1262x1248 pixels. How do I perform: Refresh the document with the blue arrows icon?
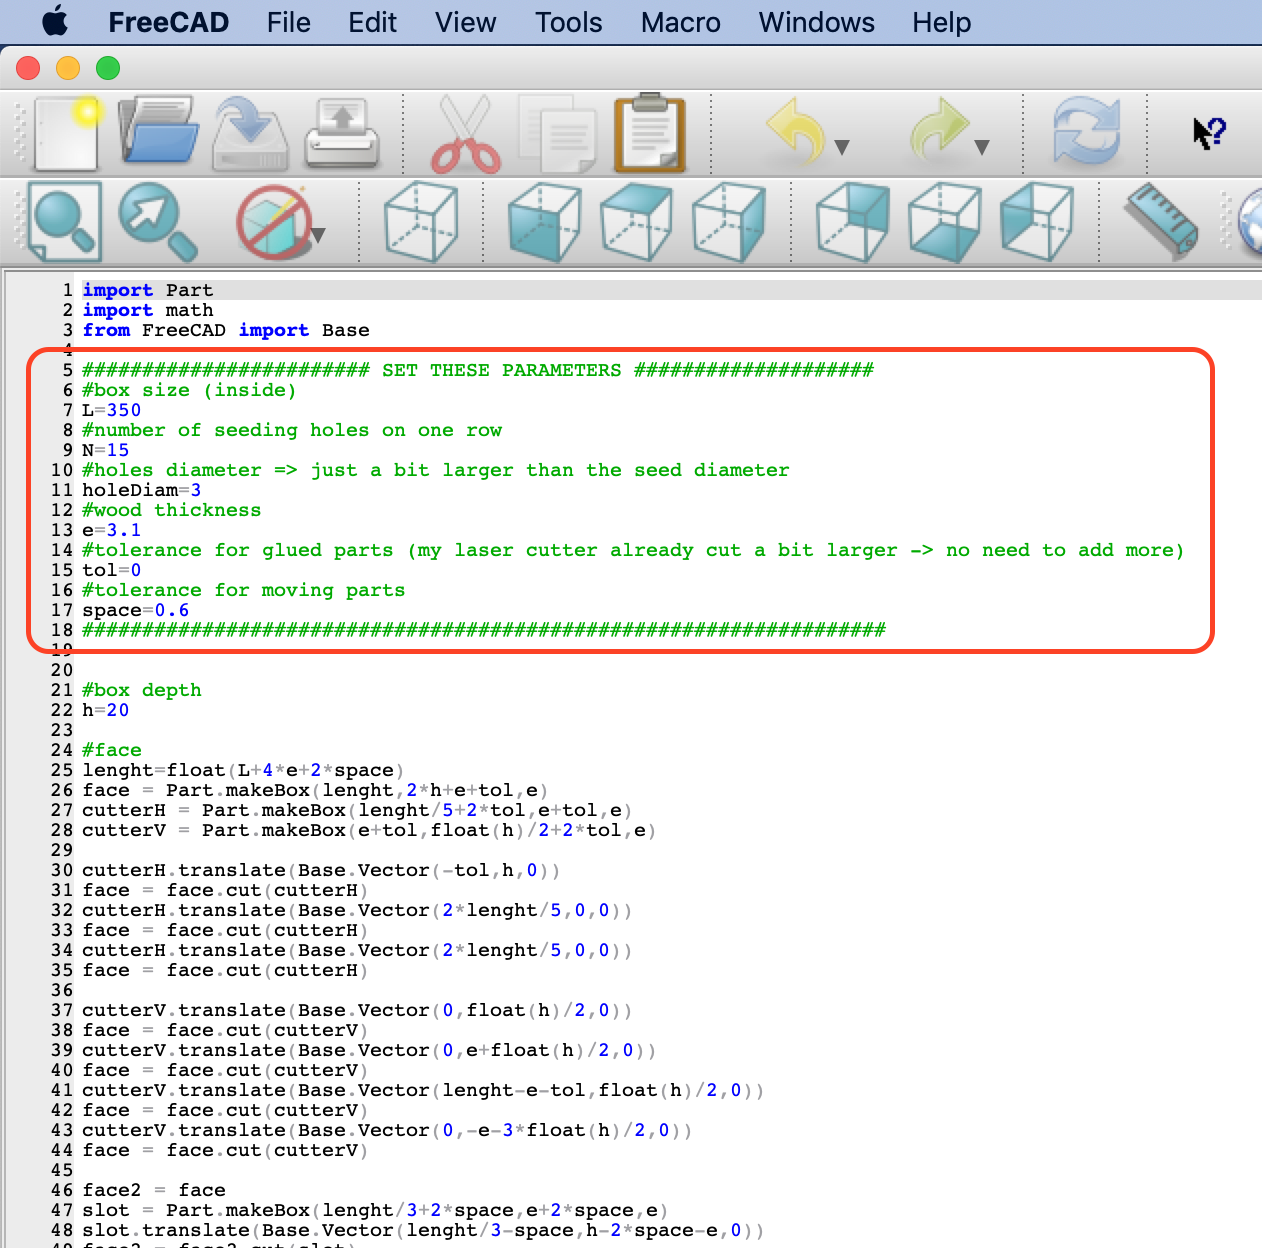coord(1086,132)
